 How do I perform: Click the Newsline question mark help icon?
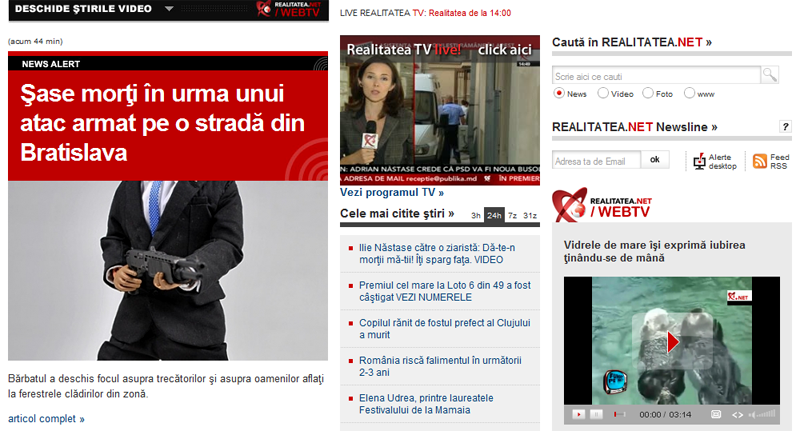(x=785, y=126)
